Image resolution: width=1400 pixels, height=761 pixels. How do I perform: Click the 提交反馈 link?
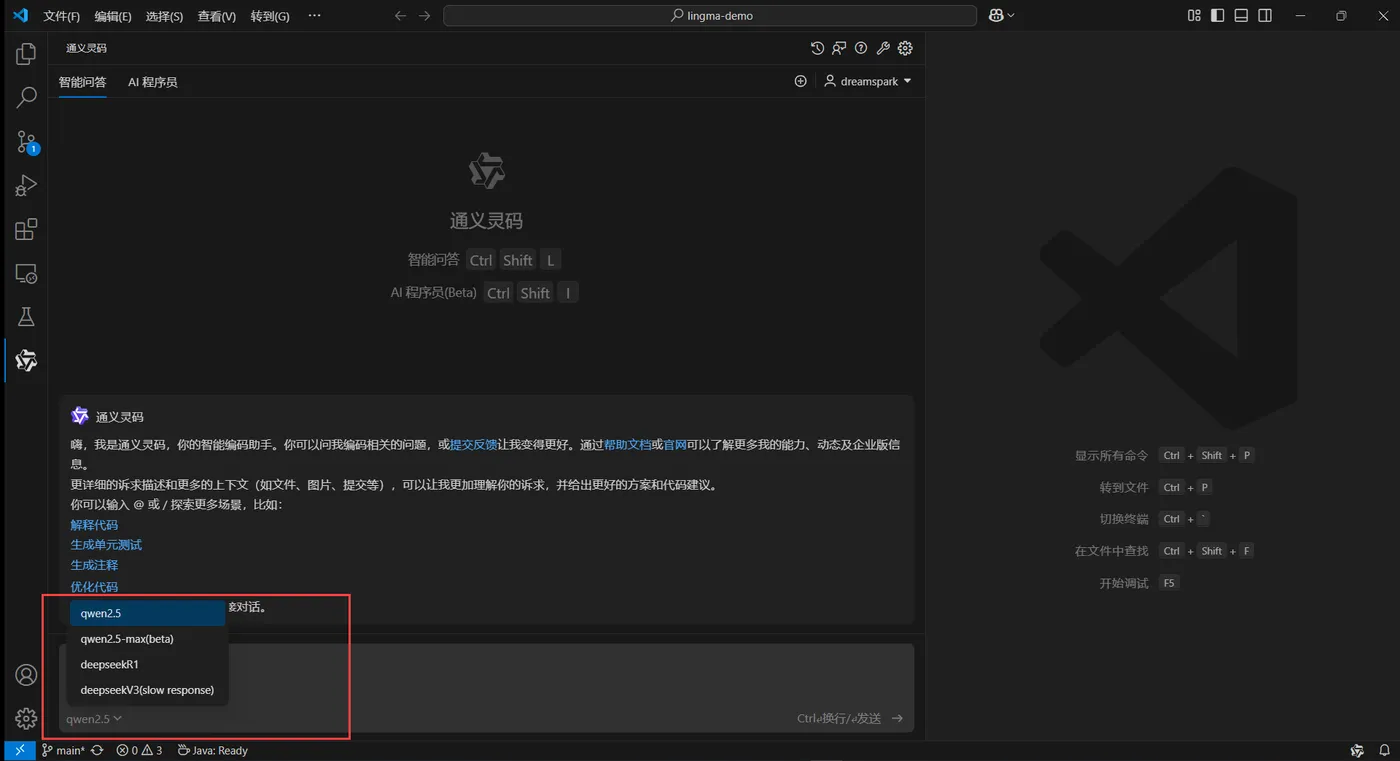(474, 444)
